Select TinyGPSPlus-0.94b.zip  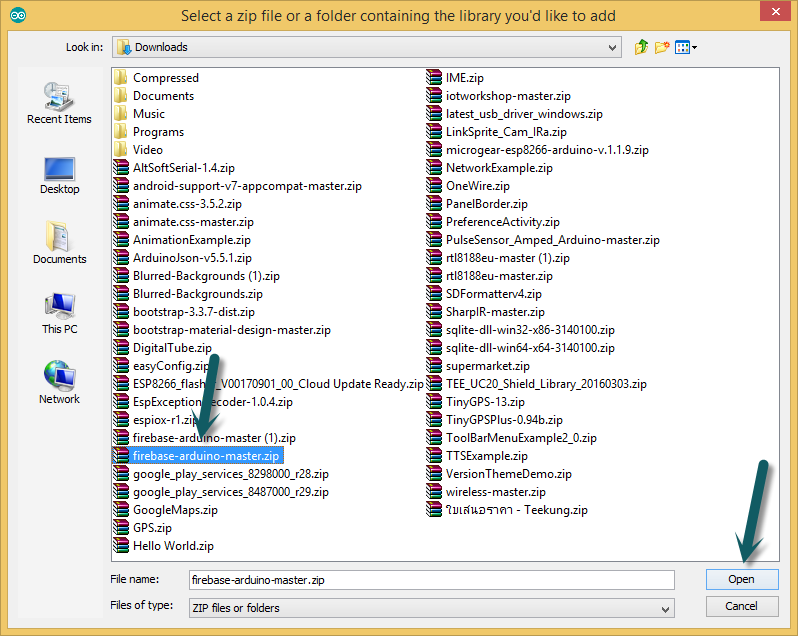(x=495, y=420)
